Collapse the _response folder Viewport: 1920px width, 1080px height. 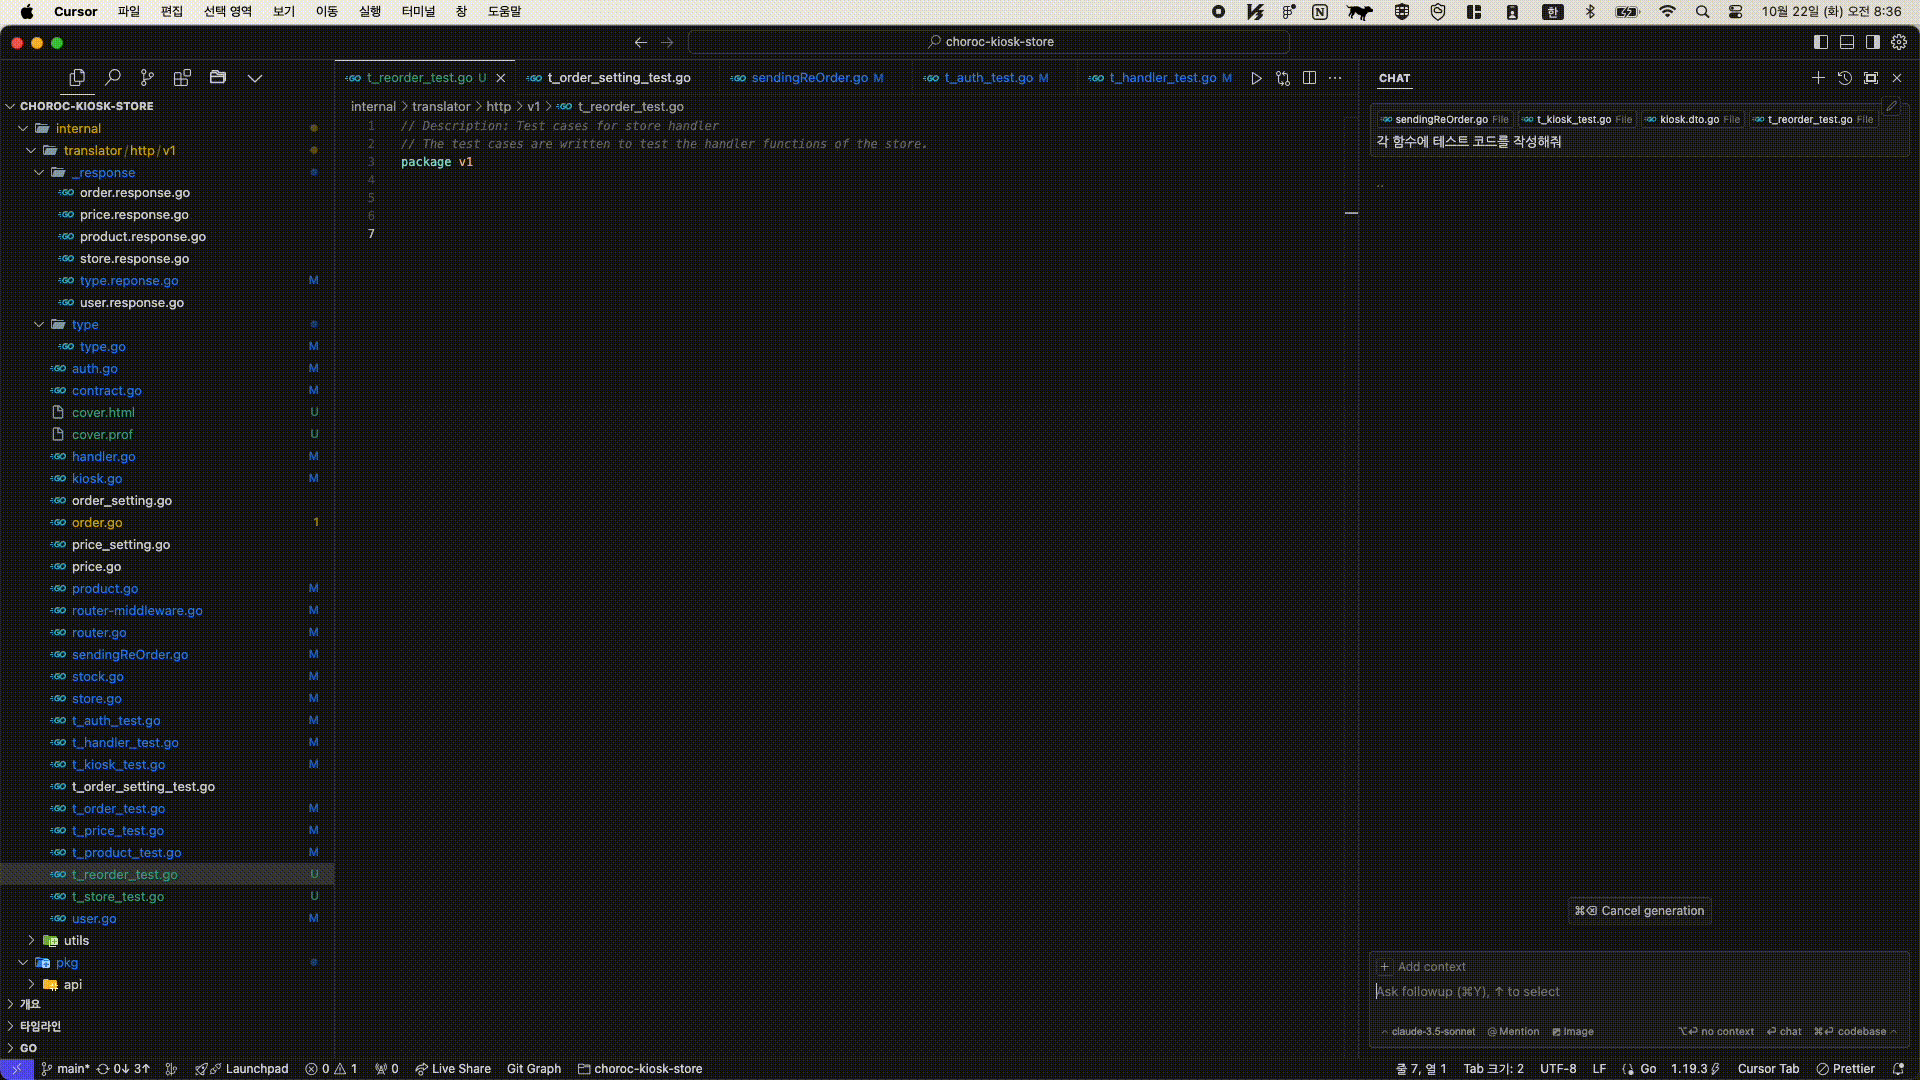[x=39, y=172]
